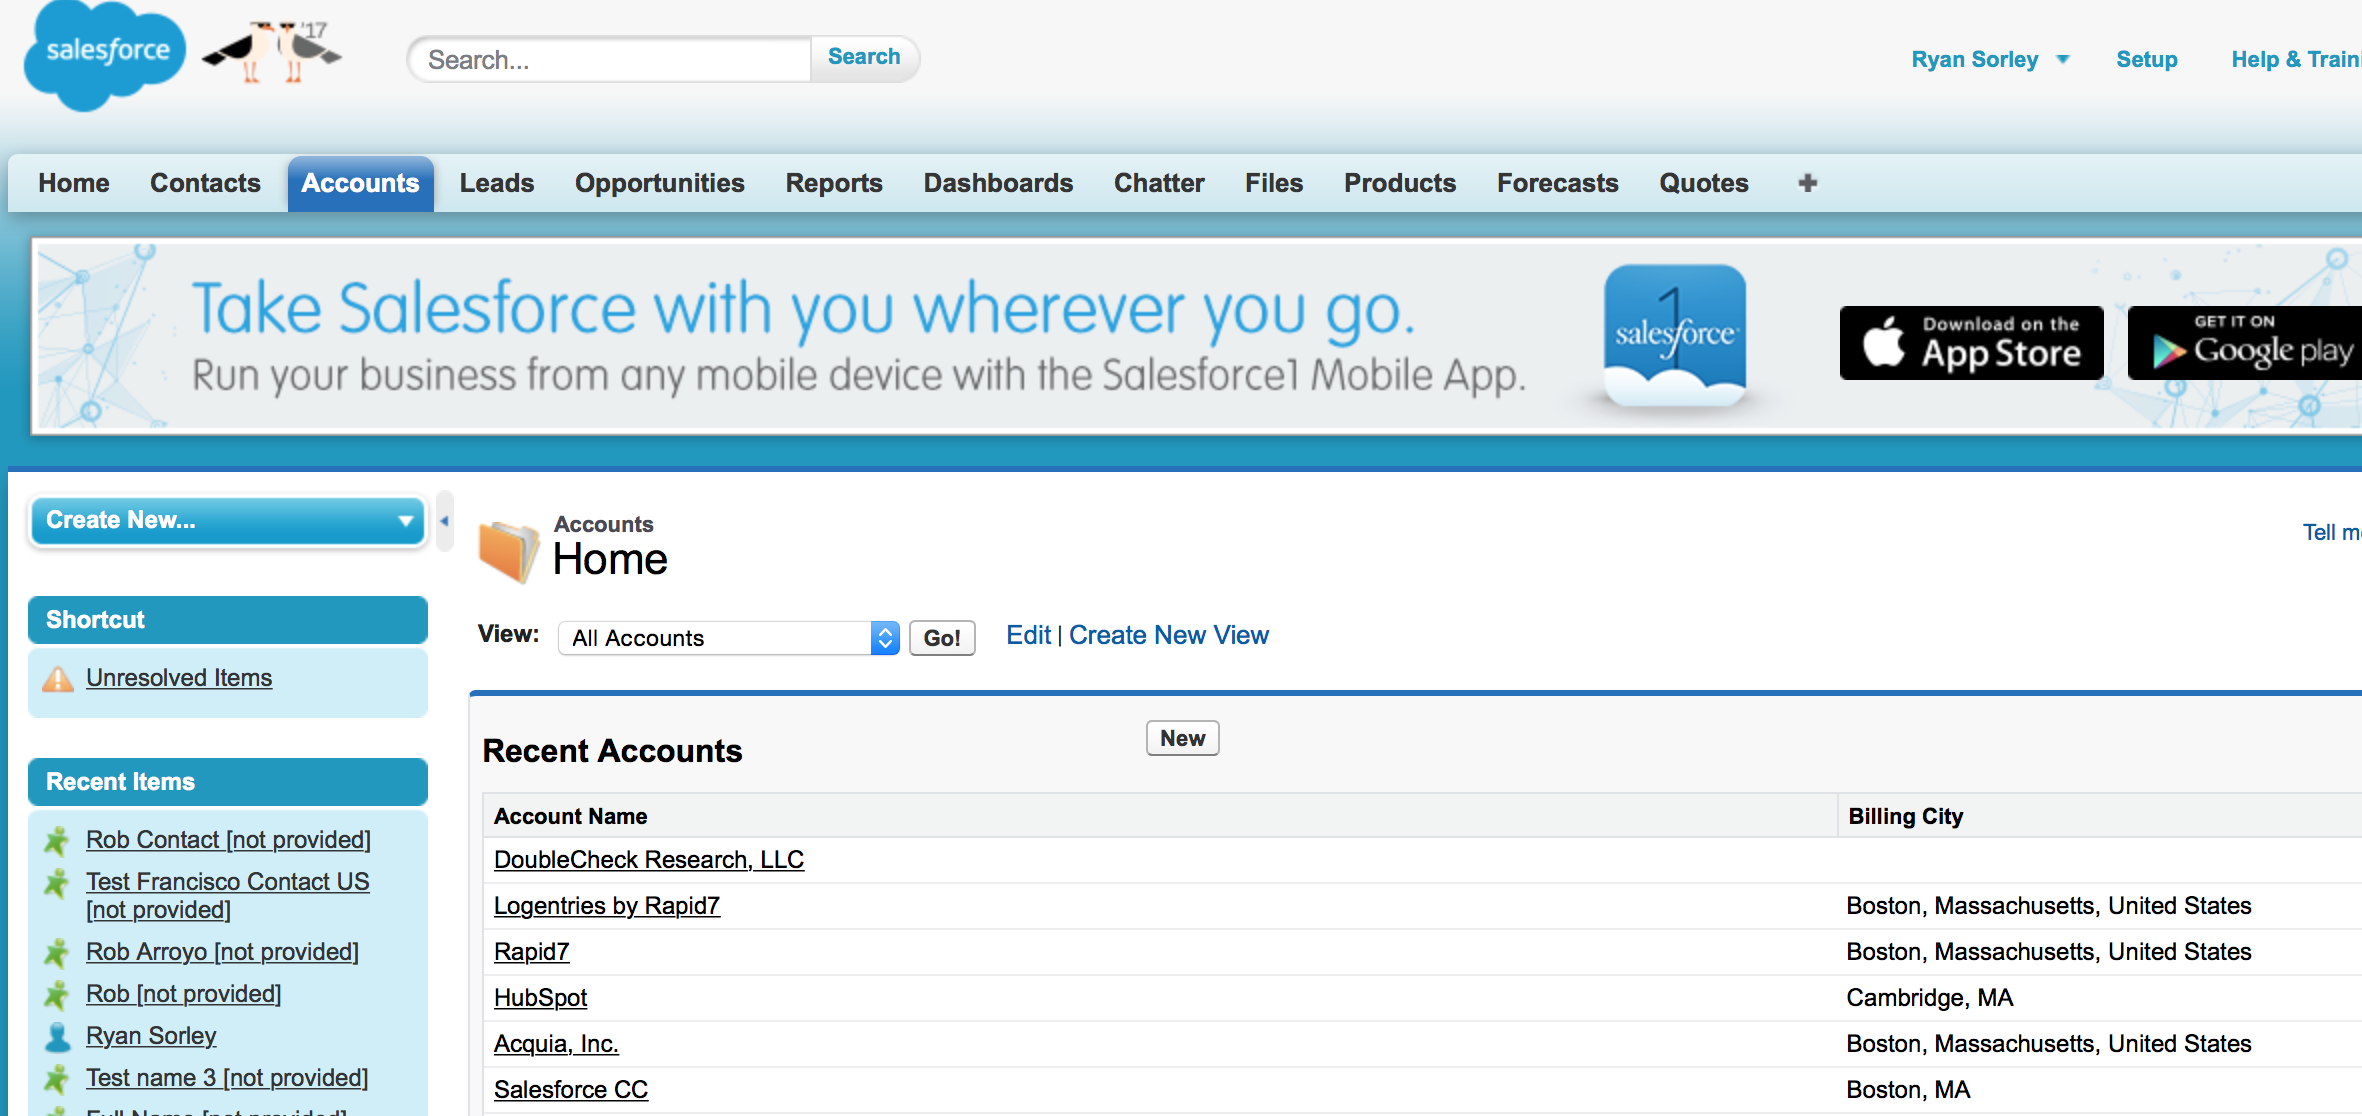Image resolution: width=2362 pixels, height=1116 pixels.
Task: Click Get it on Google Play badge
Action: coord(2245,343)
